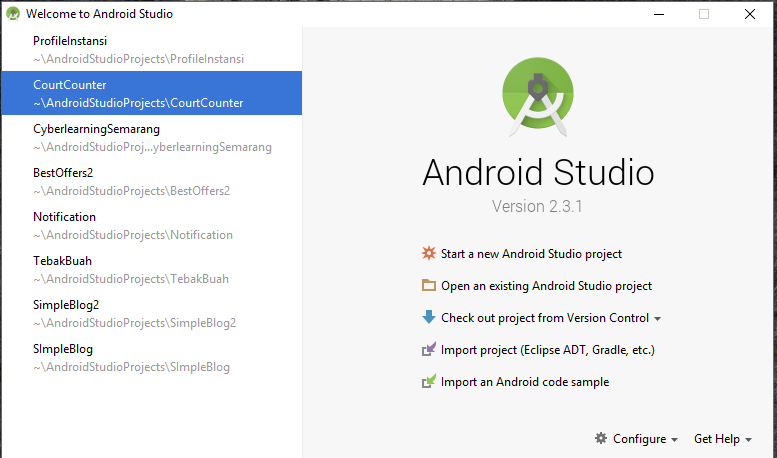Image resolution: width=777 pixels, height=458 pixels.
Task: Open the Get Help dropdown menu
Action: click(723, 439)
